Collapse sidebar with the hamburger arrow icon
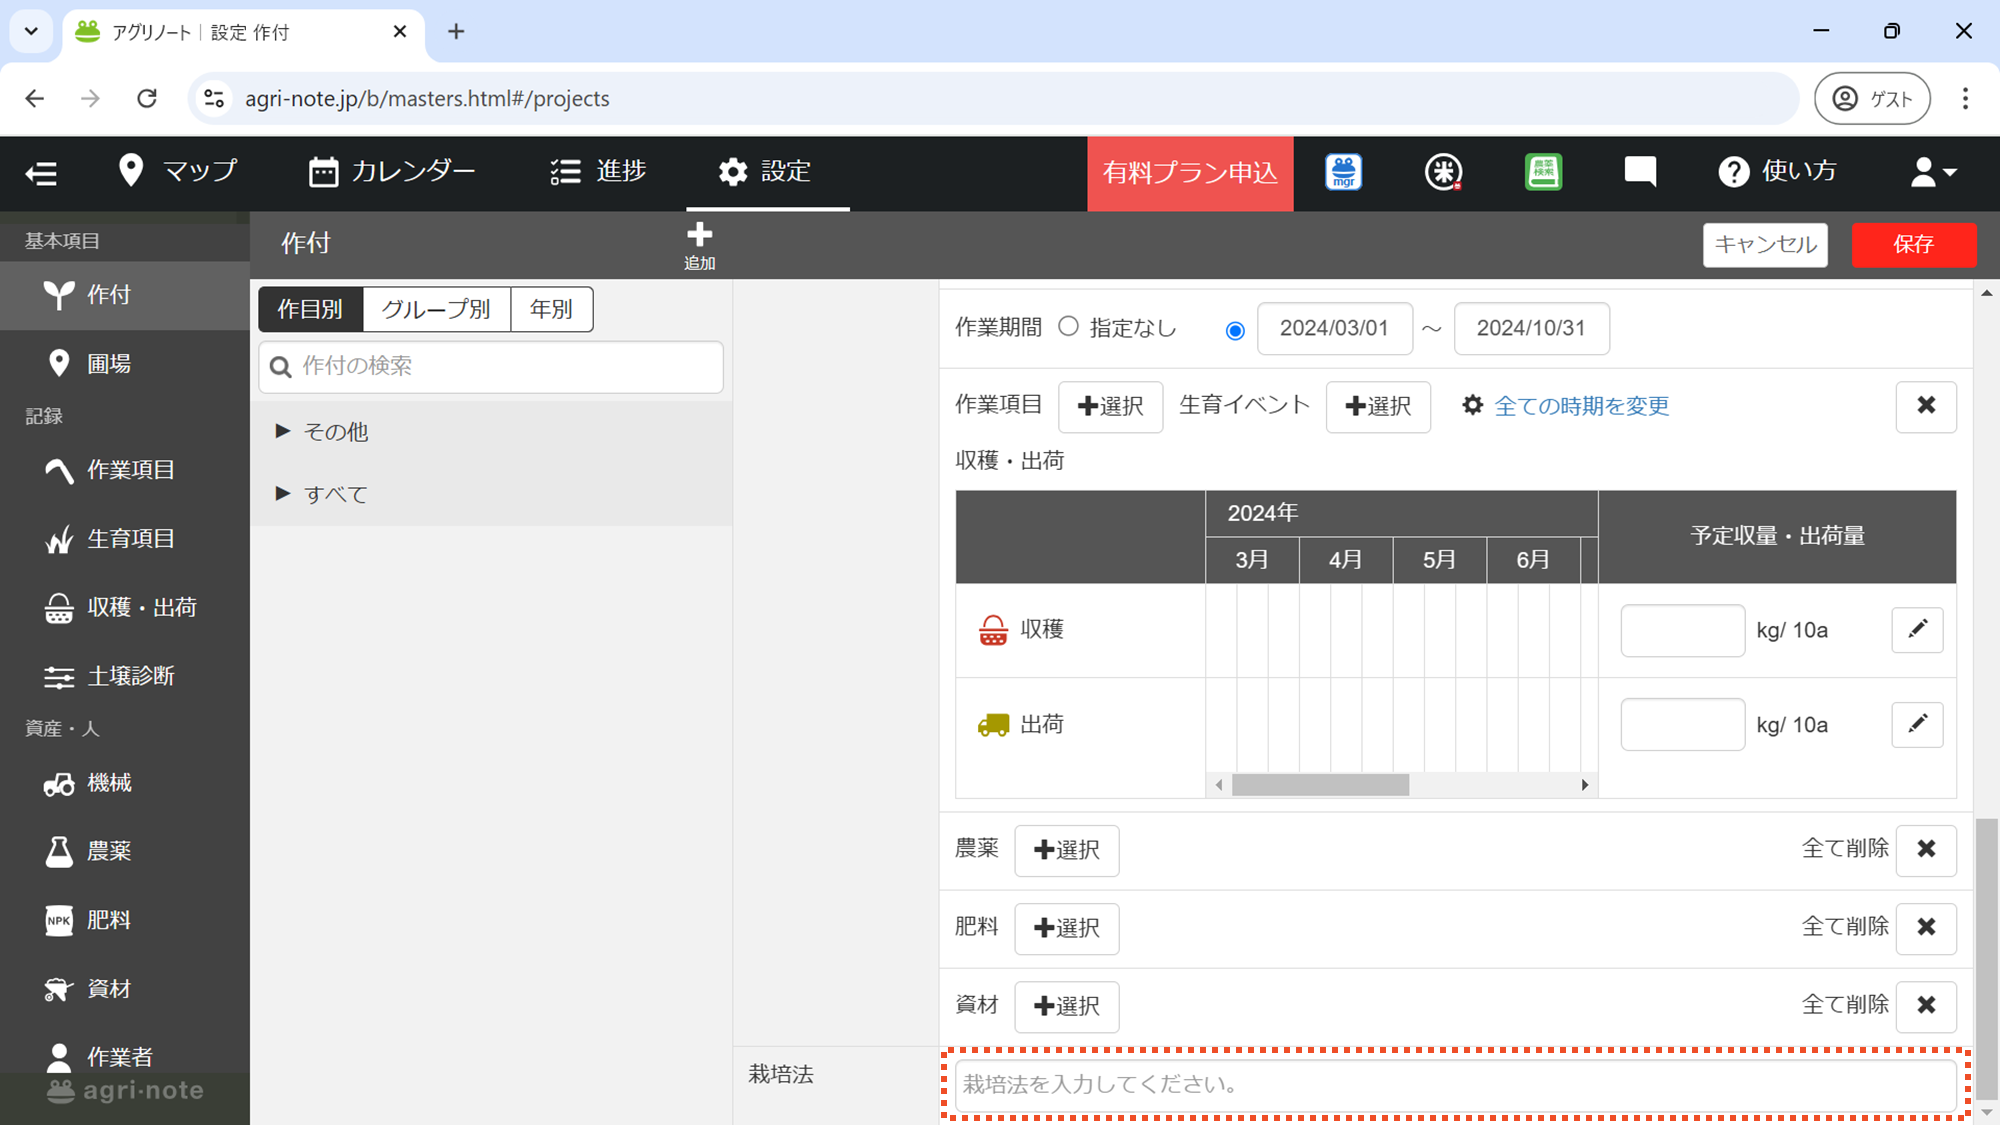Image resolution: width=2000 pixels, height=1125 pixels. [x=41, y=173]
